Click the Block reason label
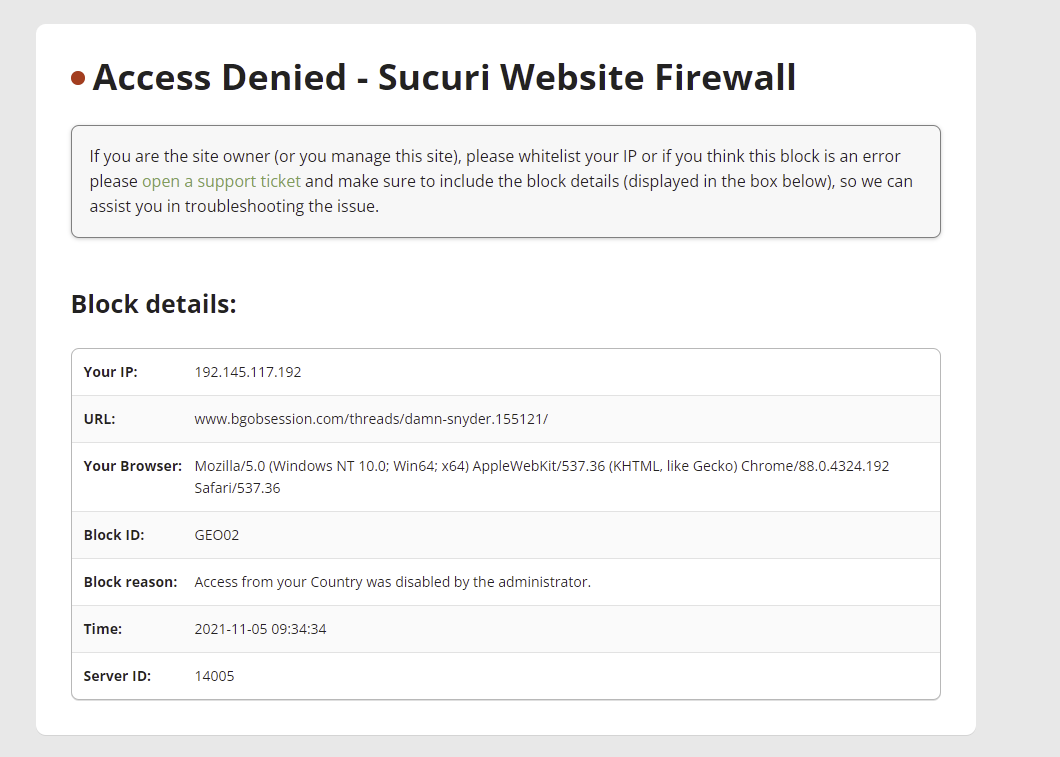This screenshot has height=757, width=1060. 130,582
